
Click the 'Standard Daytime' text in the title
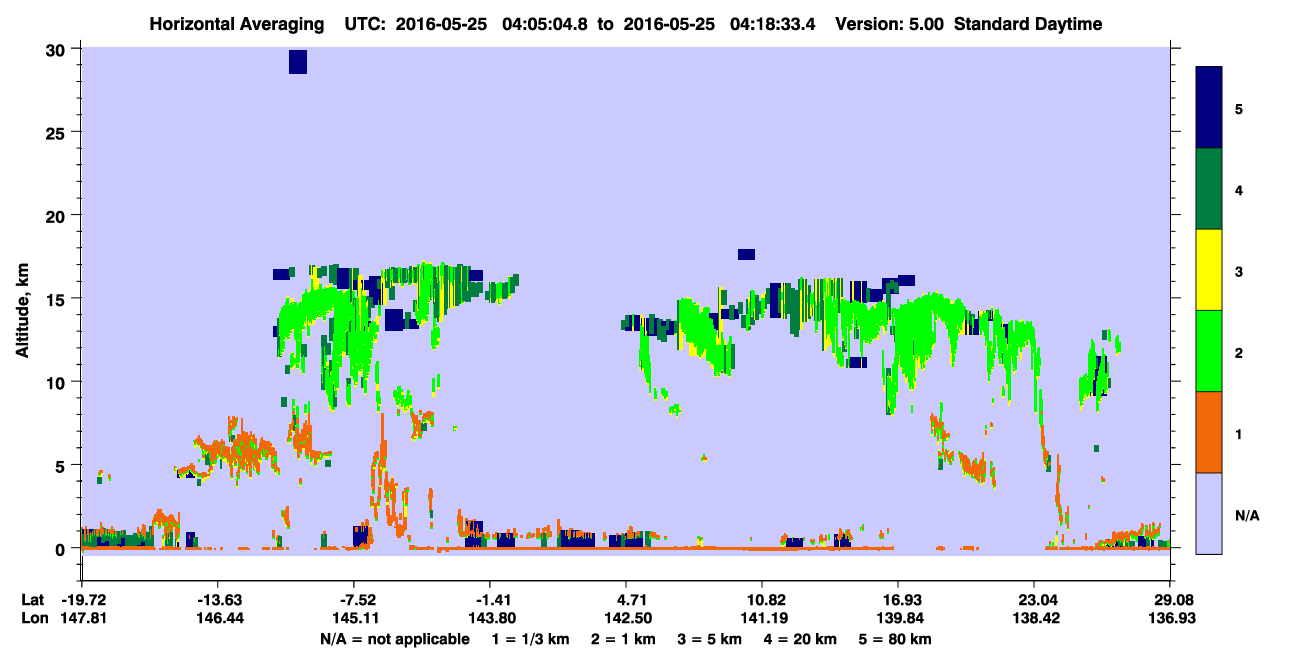(x=1028, y=24)
